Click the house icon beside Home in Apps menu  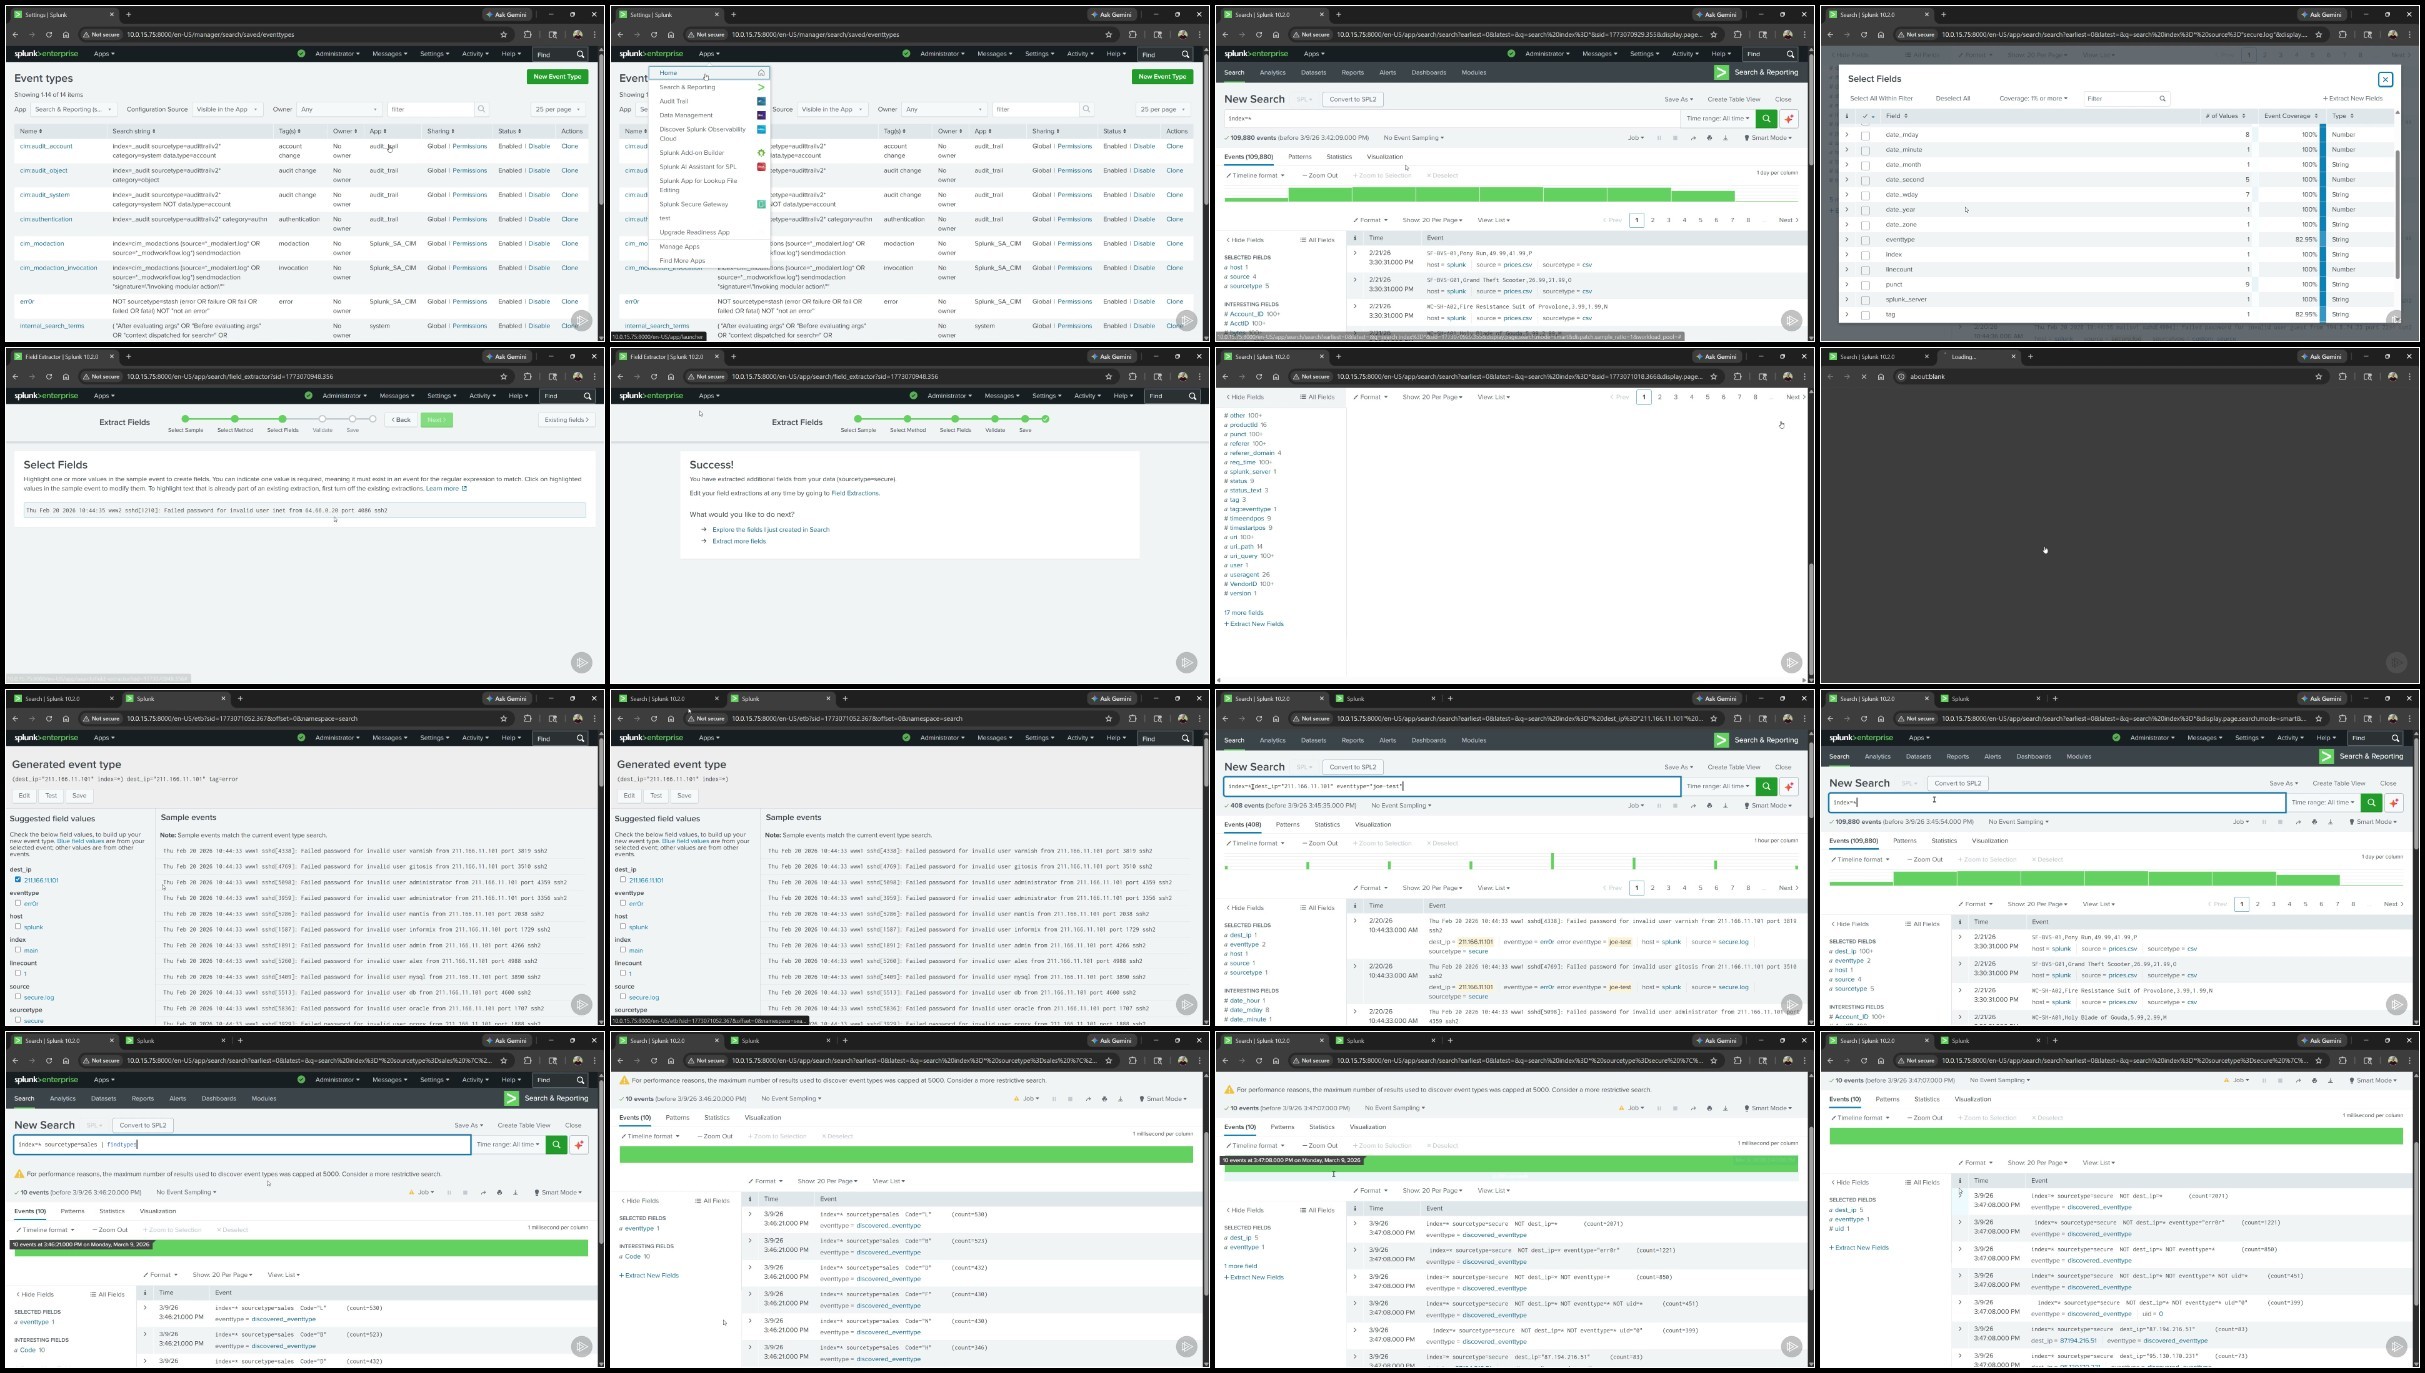[761, 73]
